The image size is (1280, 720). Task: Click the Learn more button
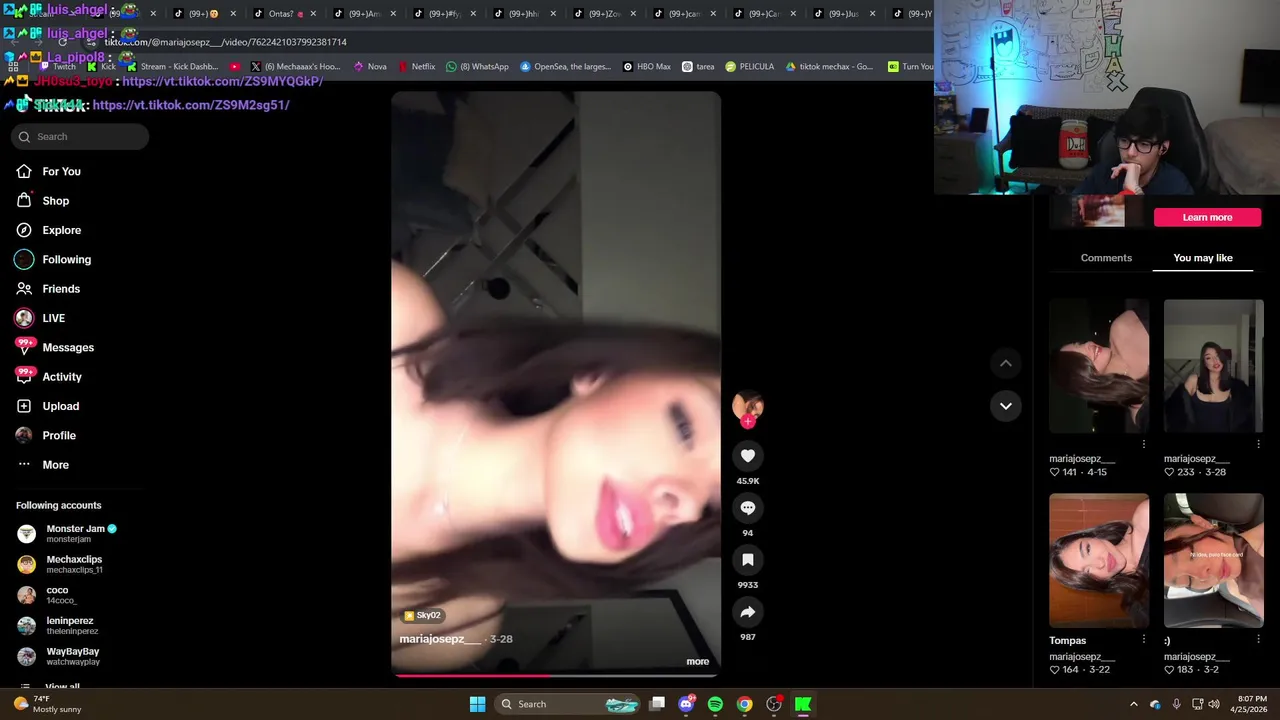[x=1207, y=217]
